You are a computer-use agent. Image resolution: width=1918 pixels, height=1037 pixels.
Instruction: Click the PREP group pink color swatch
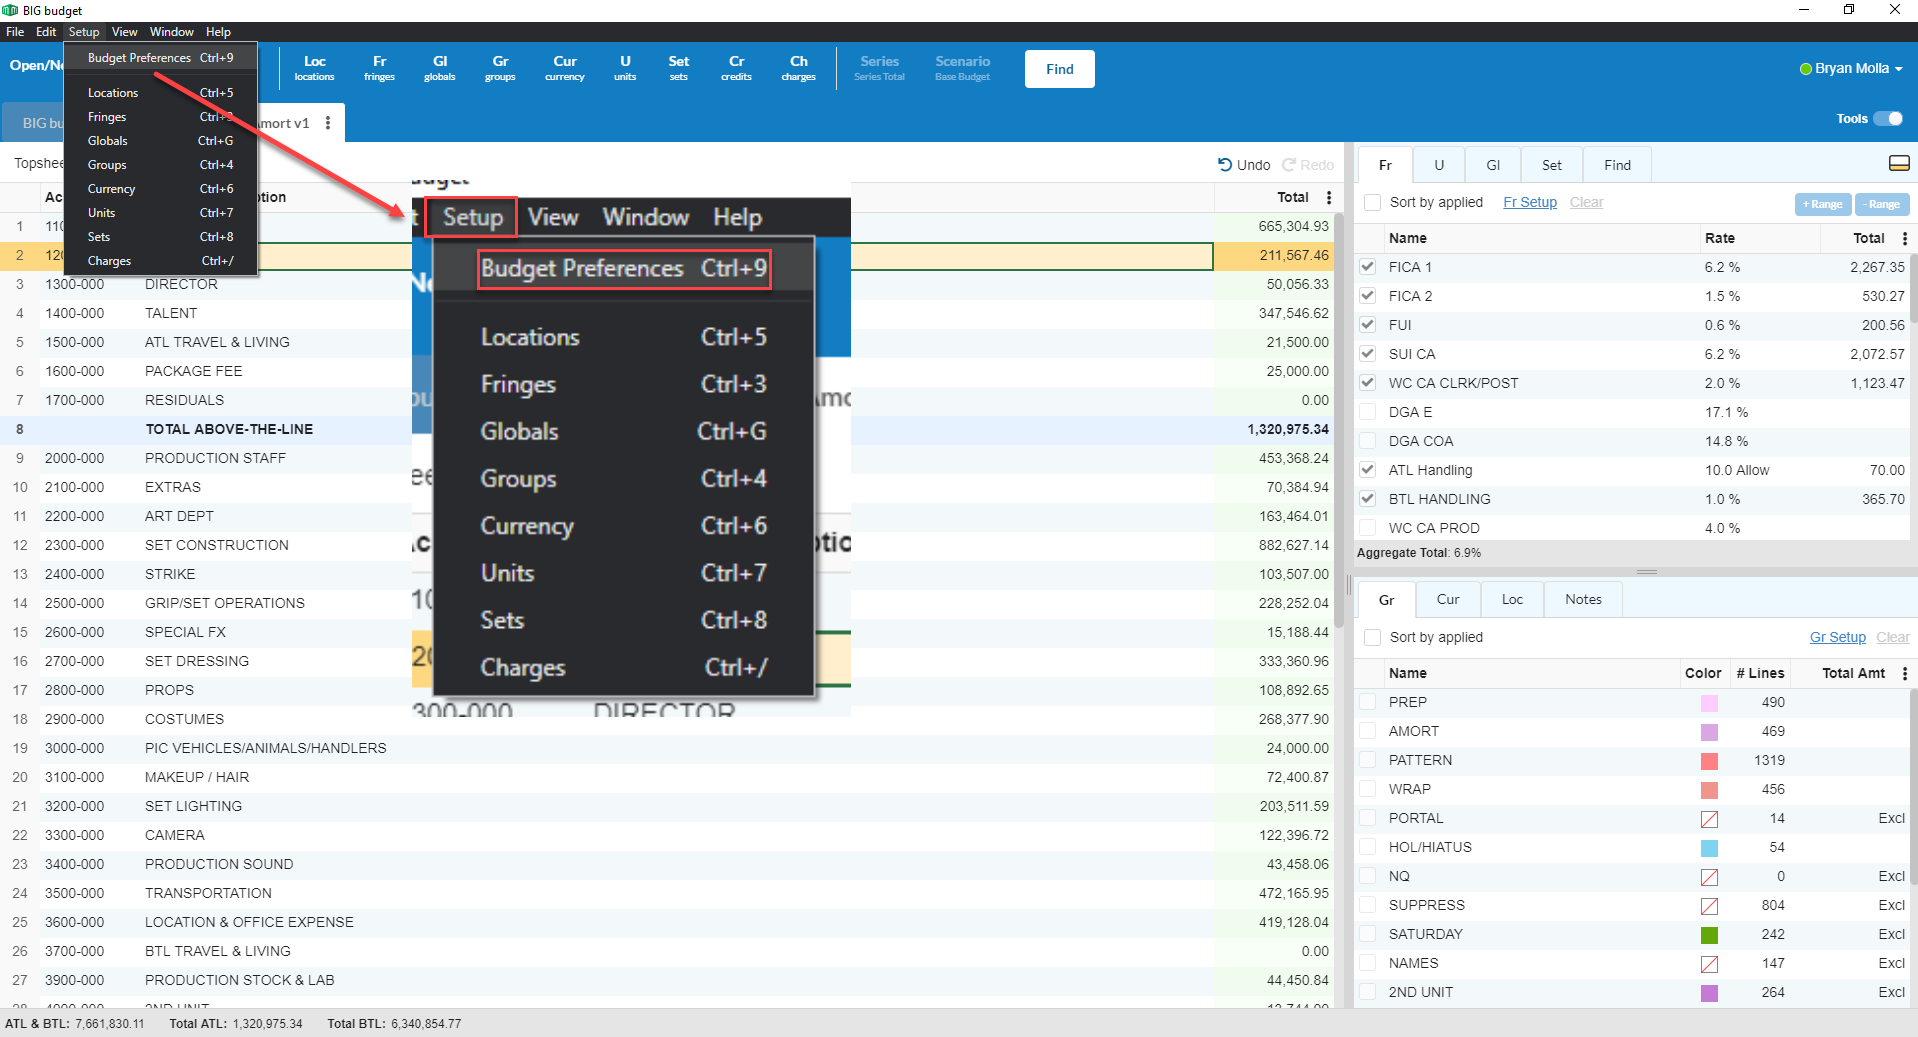tap(1710, 703)
